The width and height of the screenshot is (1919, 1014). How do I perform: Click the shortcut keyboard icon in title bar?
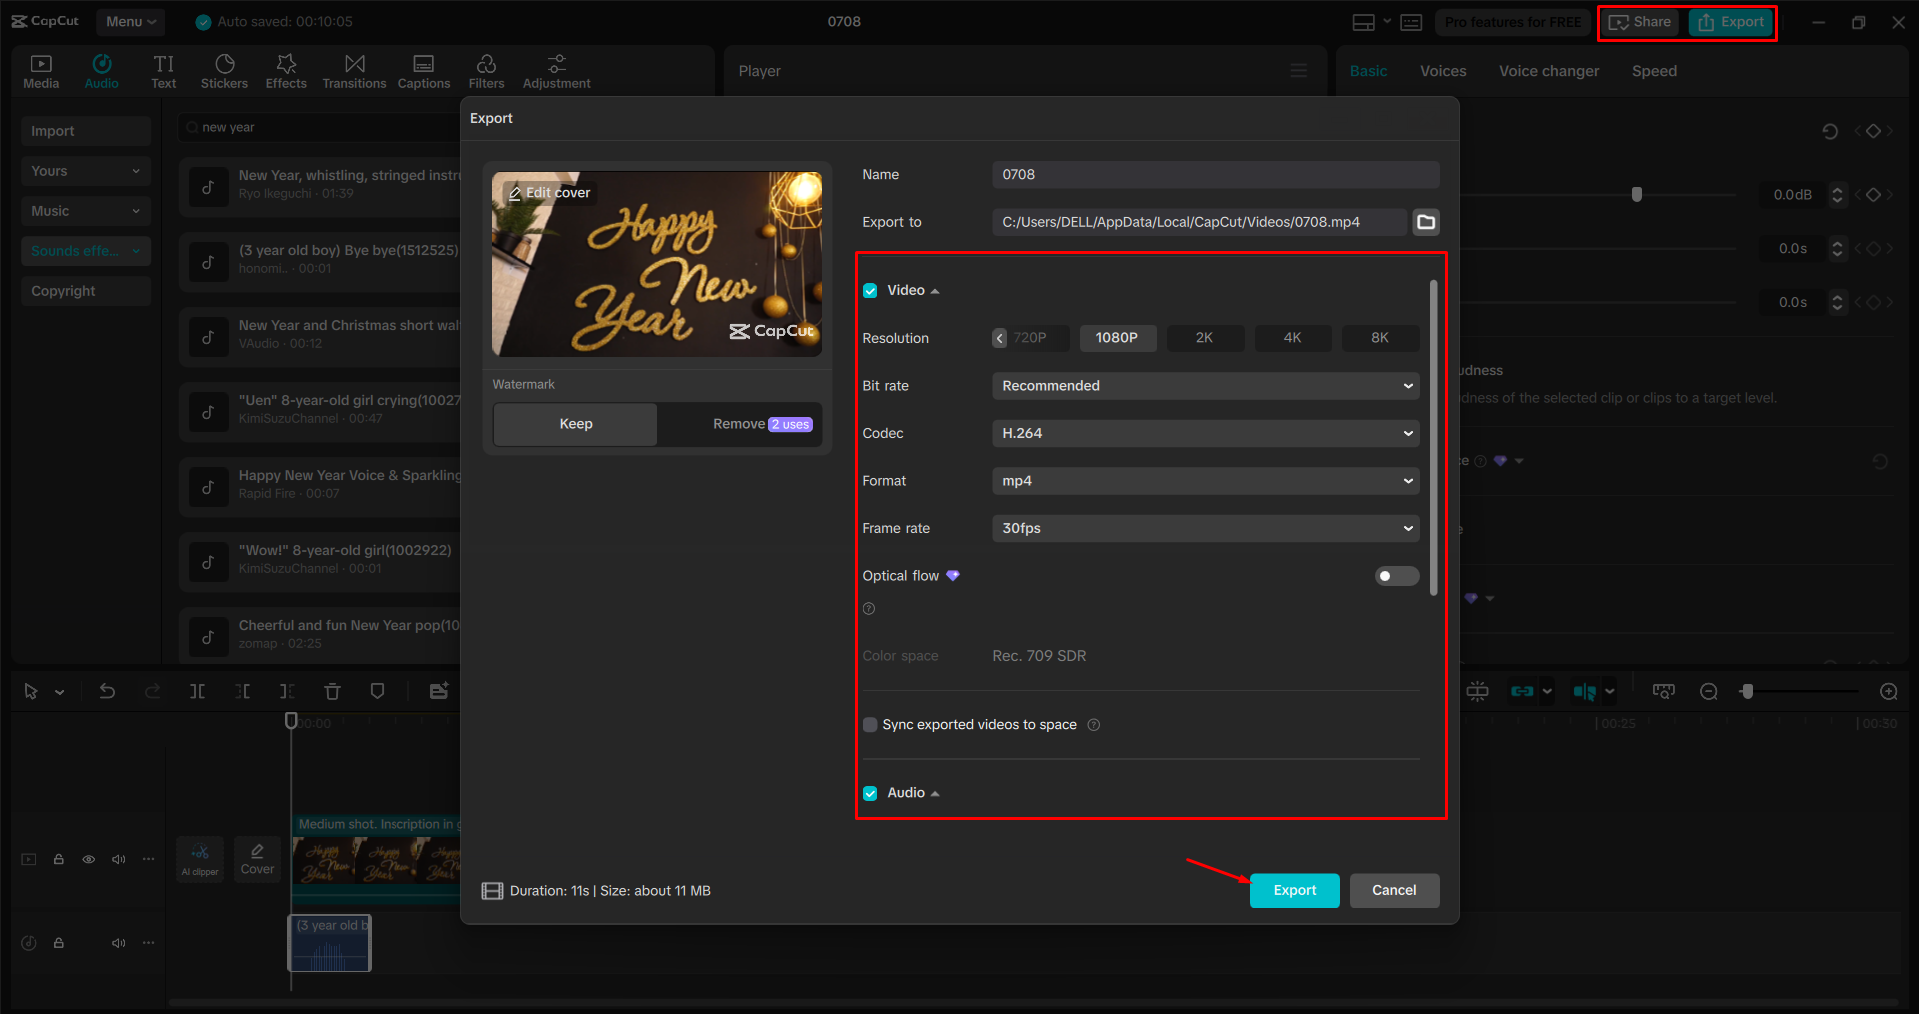tap(1411, 22)
